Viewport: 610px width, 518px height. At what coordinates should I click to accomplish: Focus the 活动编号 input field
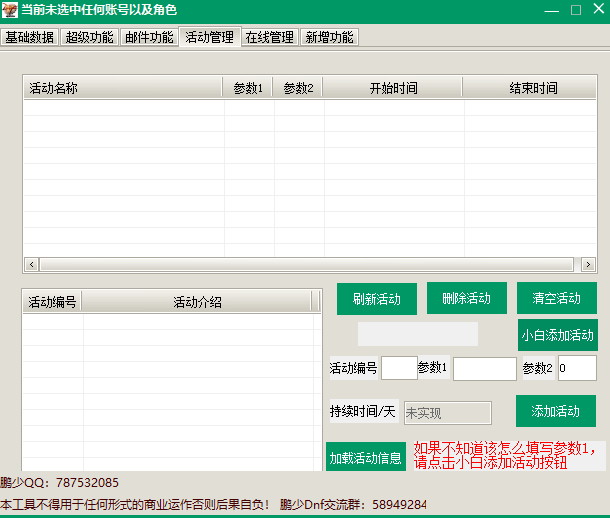(399, 368)
